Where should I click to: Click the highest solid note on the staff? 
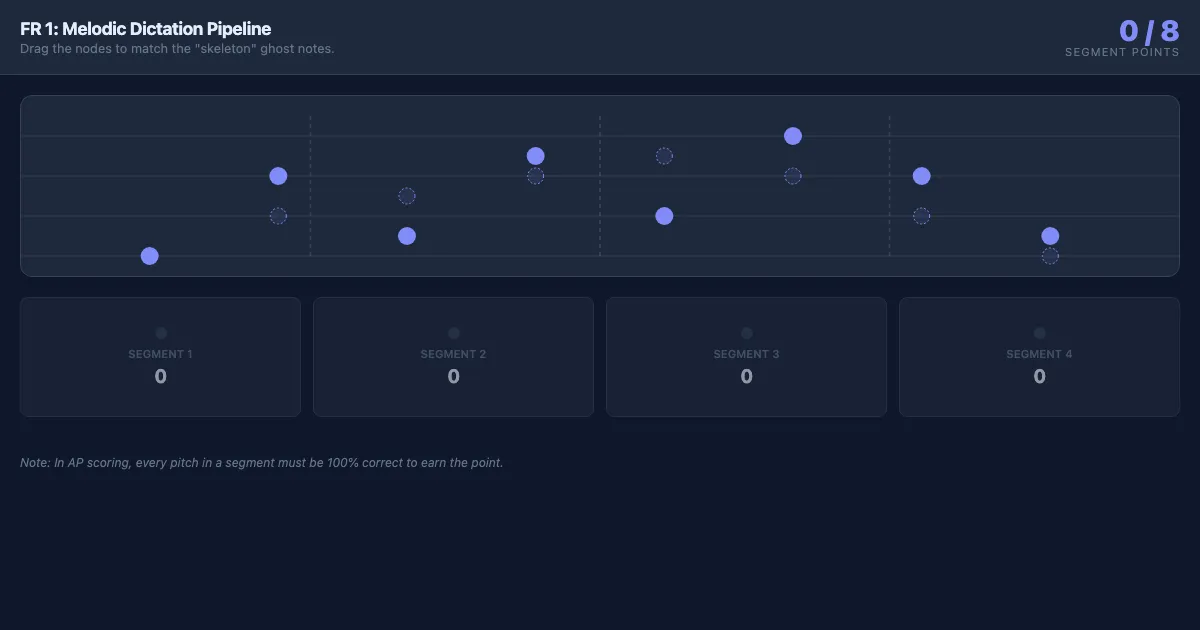click(793, 136)
